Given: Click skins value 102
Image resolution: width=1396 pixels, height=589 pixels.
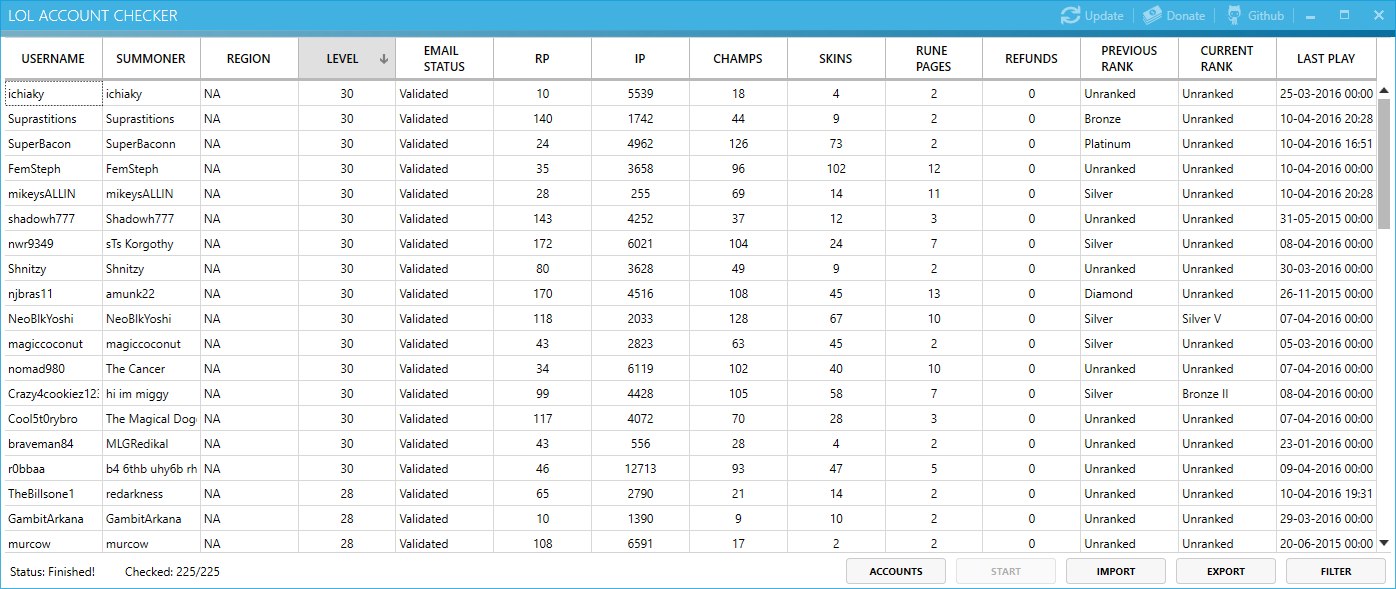Looking at the screenshot, I should click(x=836, y=169).
